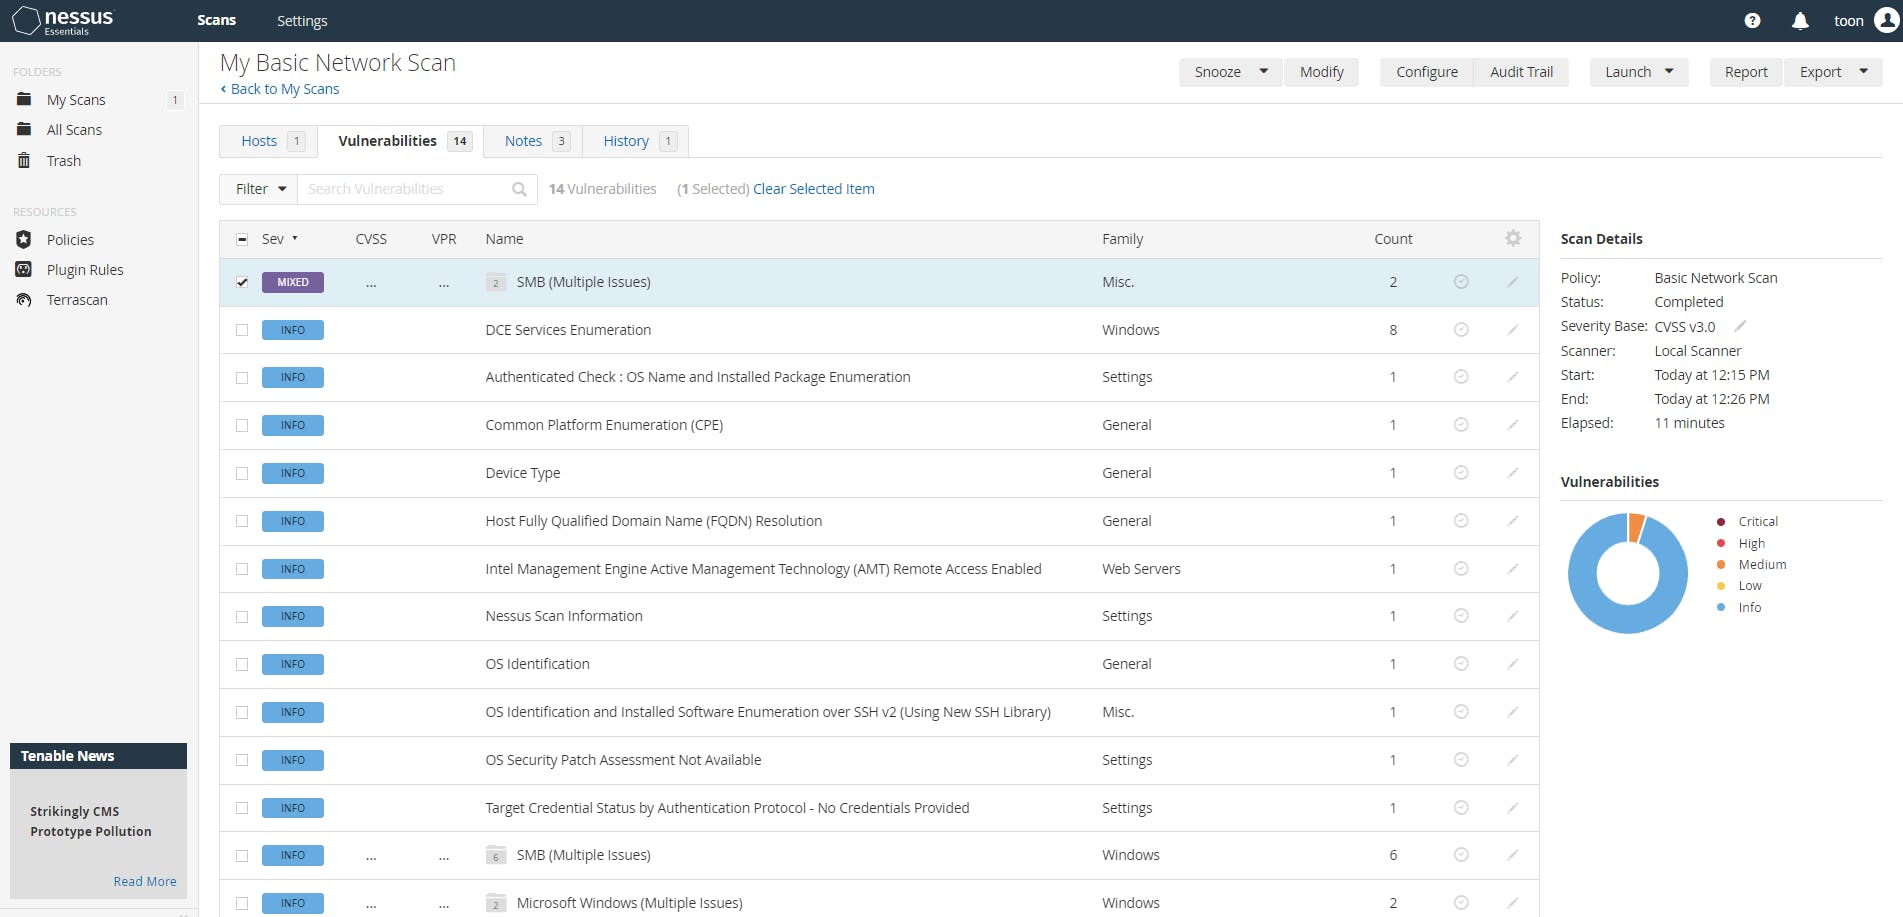The image size is (1903, 917).
Task: Open notifications bell icon
Action: (x=1800, y=21)
